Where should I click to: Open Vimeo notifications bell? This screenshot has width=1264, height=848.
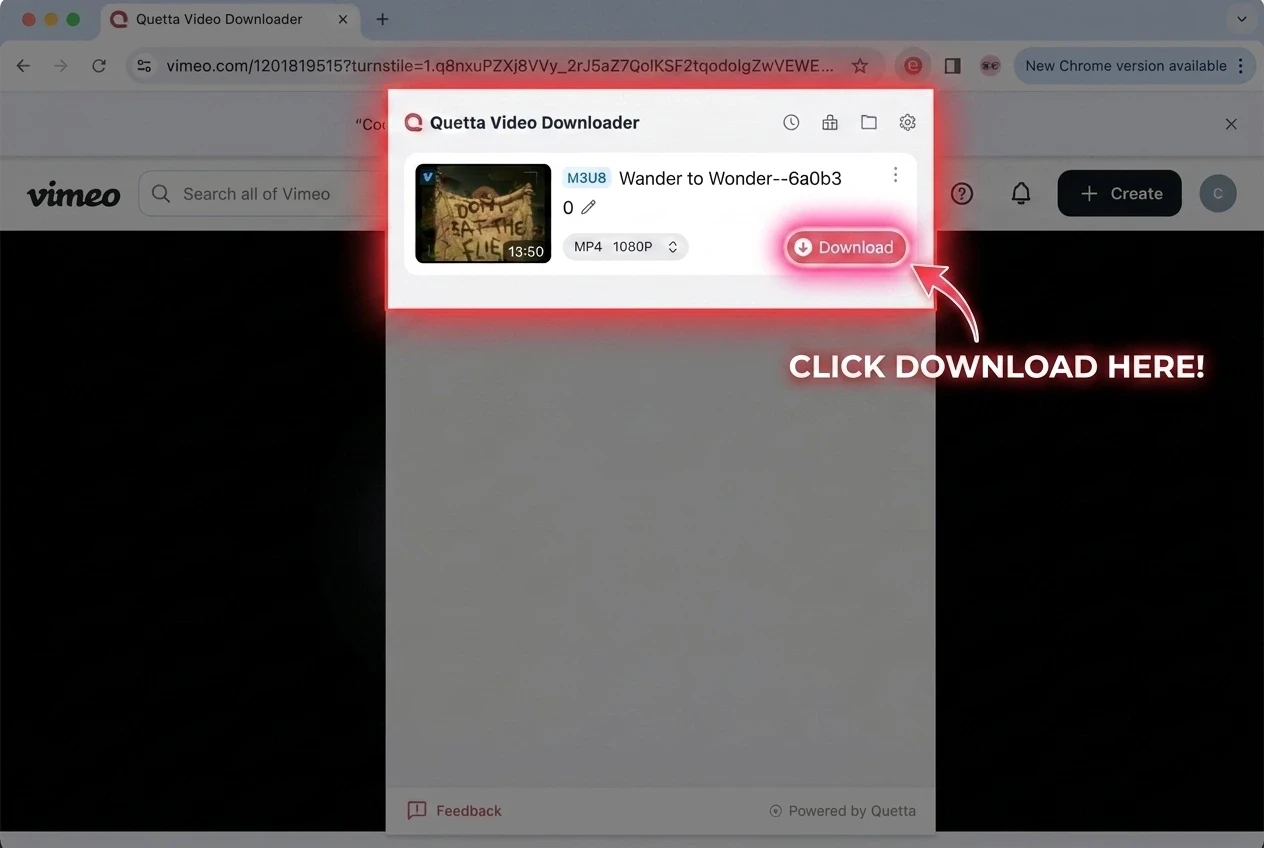[x=1021, y=194]
